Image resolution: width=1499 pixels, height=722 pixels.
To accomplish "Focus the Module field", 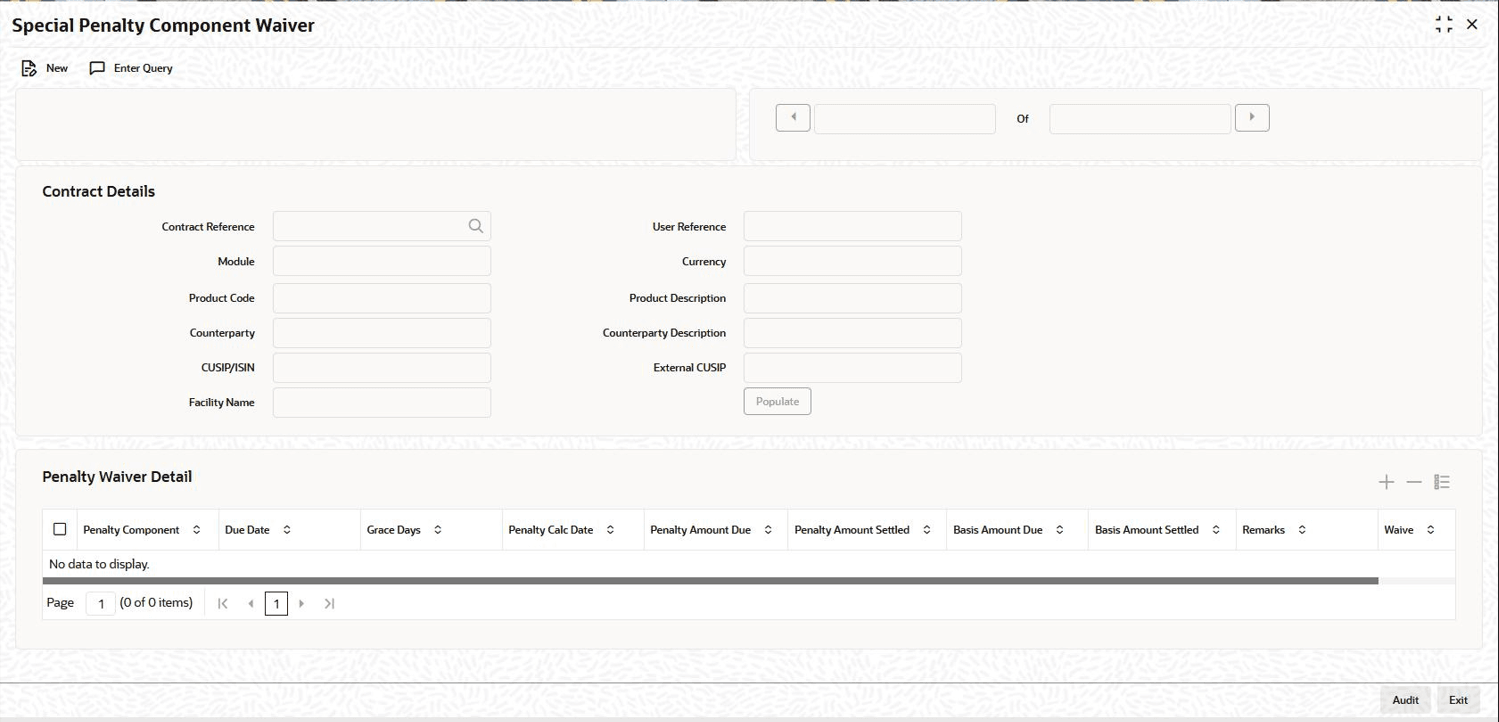I will click(x=382, y=261).
